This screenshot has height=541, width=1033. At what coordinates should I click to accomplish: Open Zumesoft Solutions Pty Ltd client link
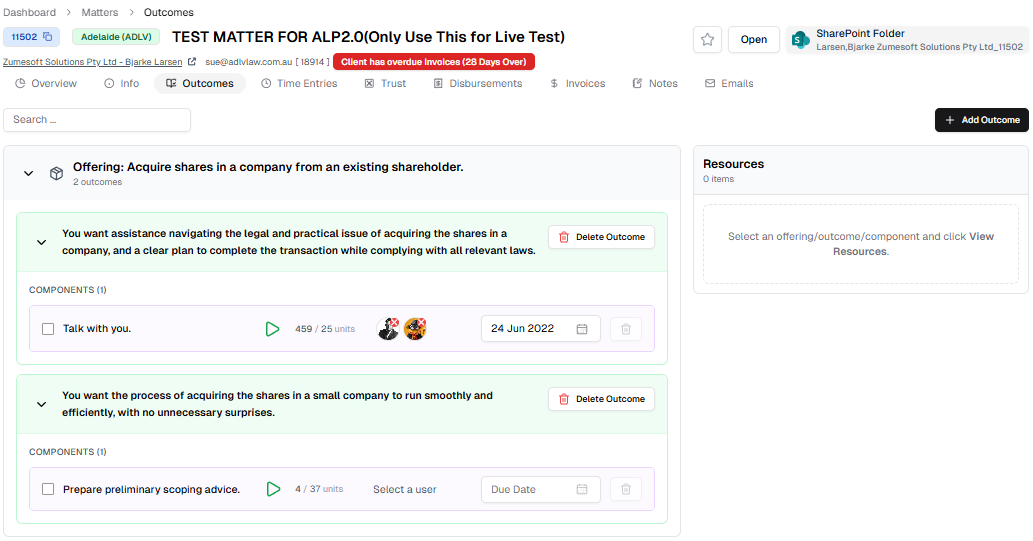click(92, 62)
